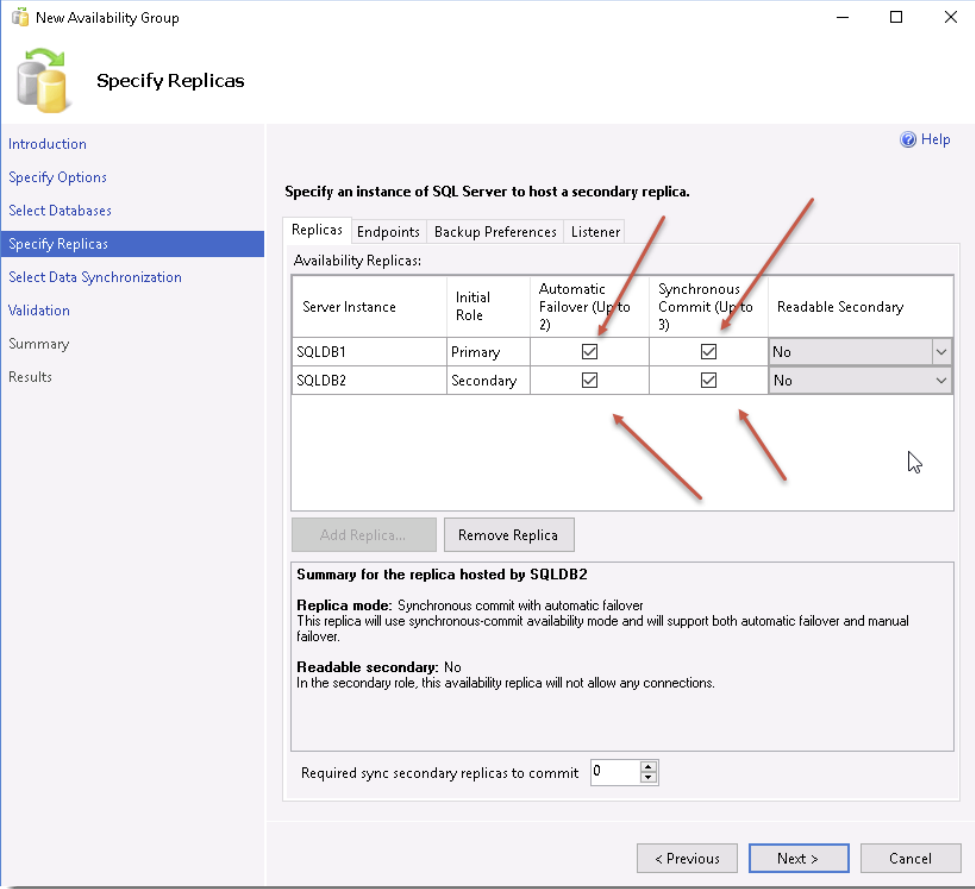Minimize the New Availability Group window

tap(843, 17)
